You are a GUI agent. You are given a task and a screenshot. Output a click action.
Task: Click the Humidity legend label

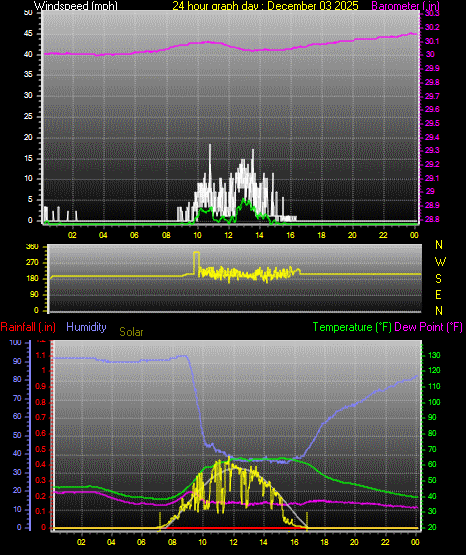click(x=86, y=327)
